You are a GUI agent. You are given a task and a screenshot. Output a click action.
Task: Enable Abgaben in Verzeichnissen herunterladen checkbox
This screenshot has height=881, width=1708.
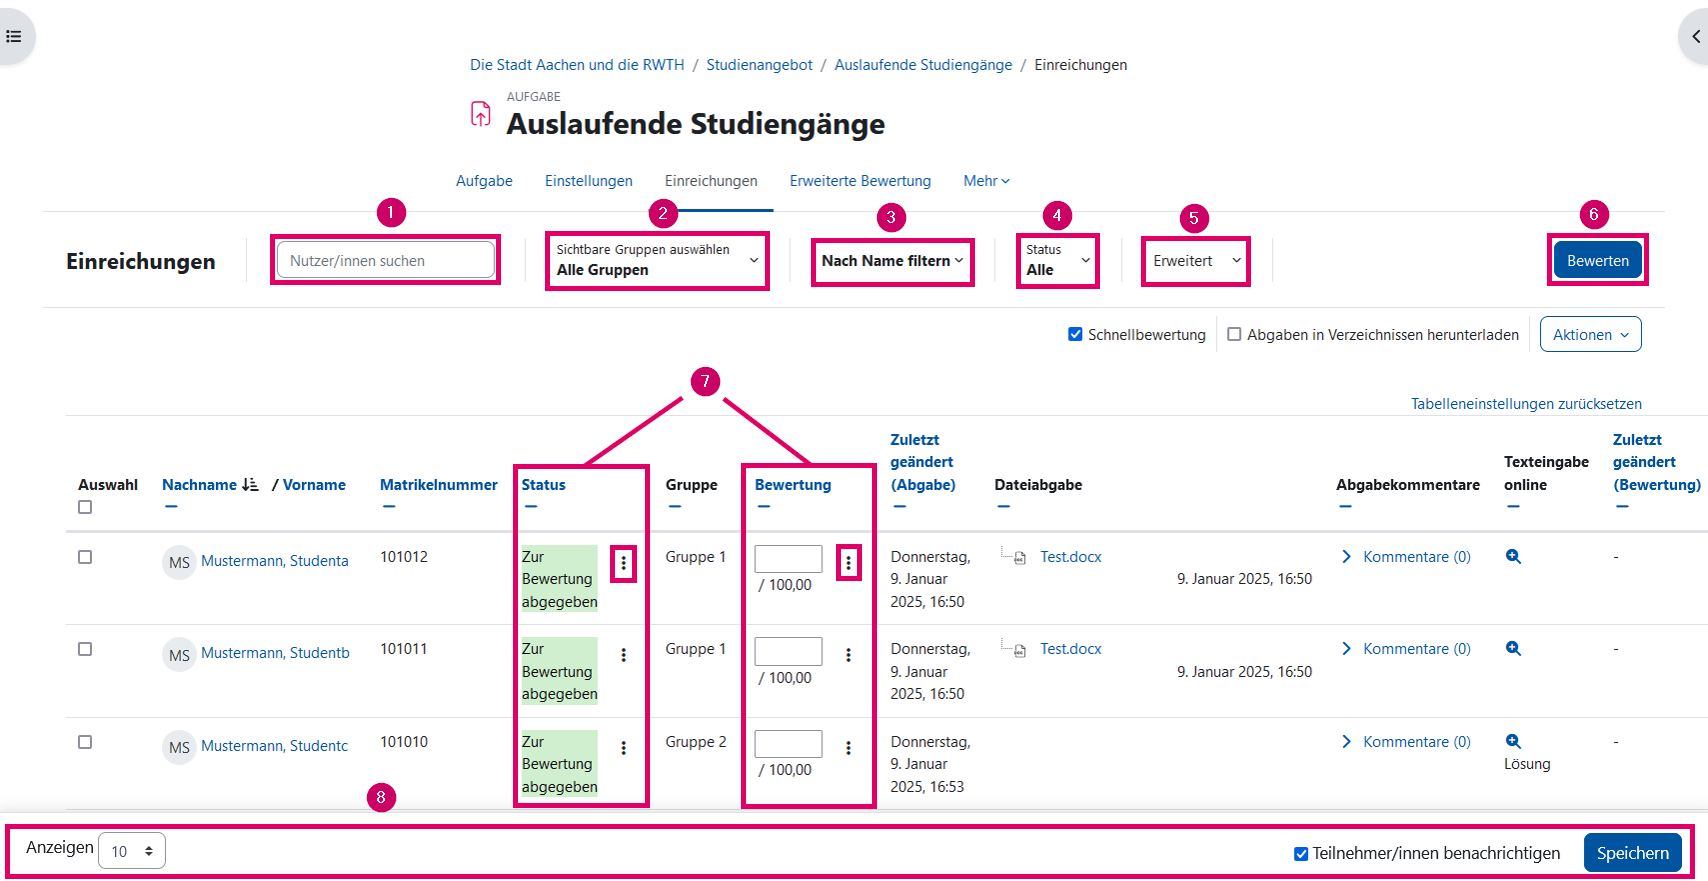pos(1234,334)
